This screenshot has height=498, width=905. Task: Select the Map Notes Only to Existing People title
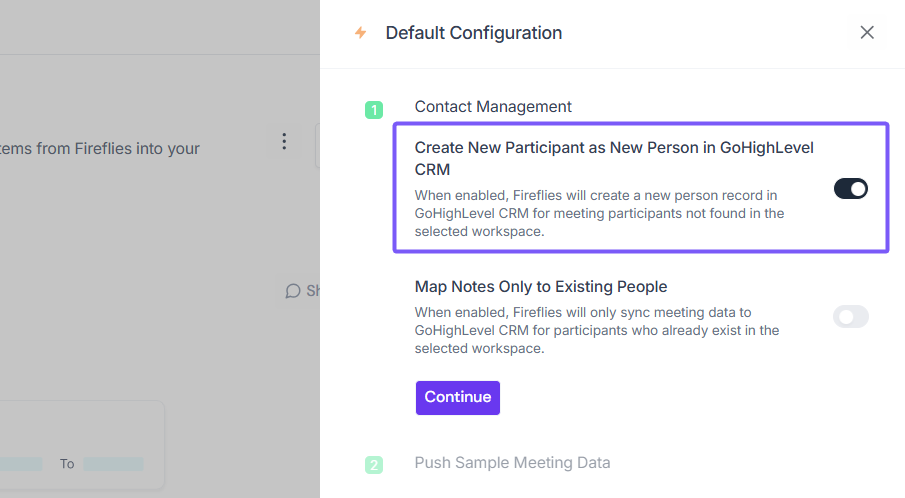coord(541,287)
